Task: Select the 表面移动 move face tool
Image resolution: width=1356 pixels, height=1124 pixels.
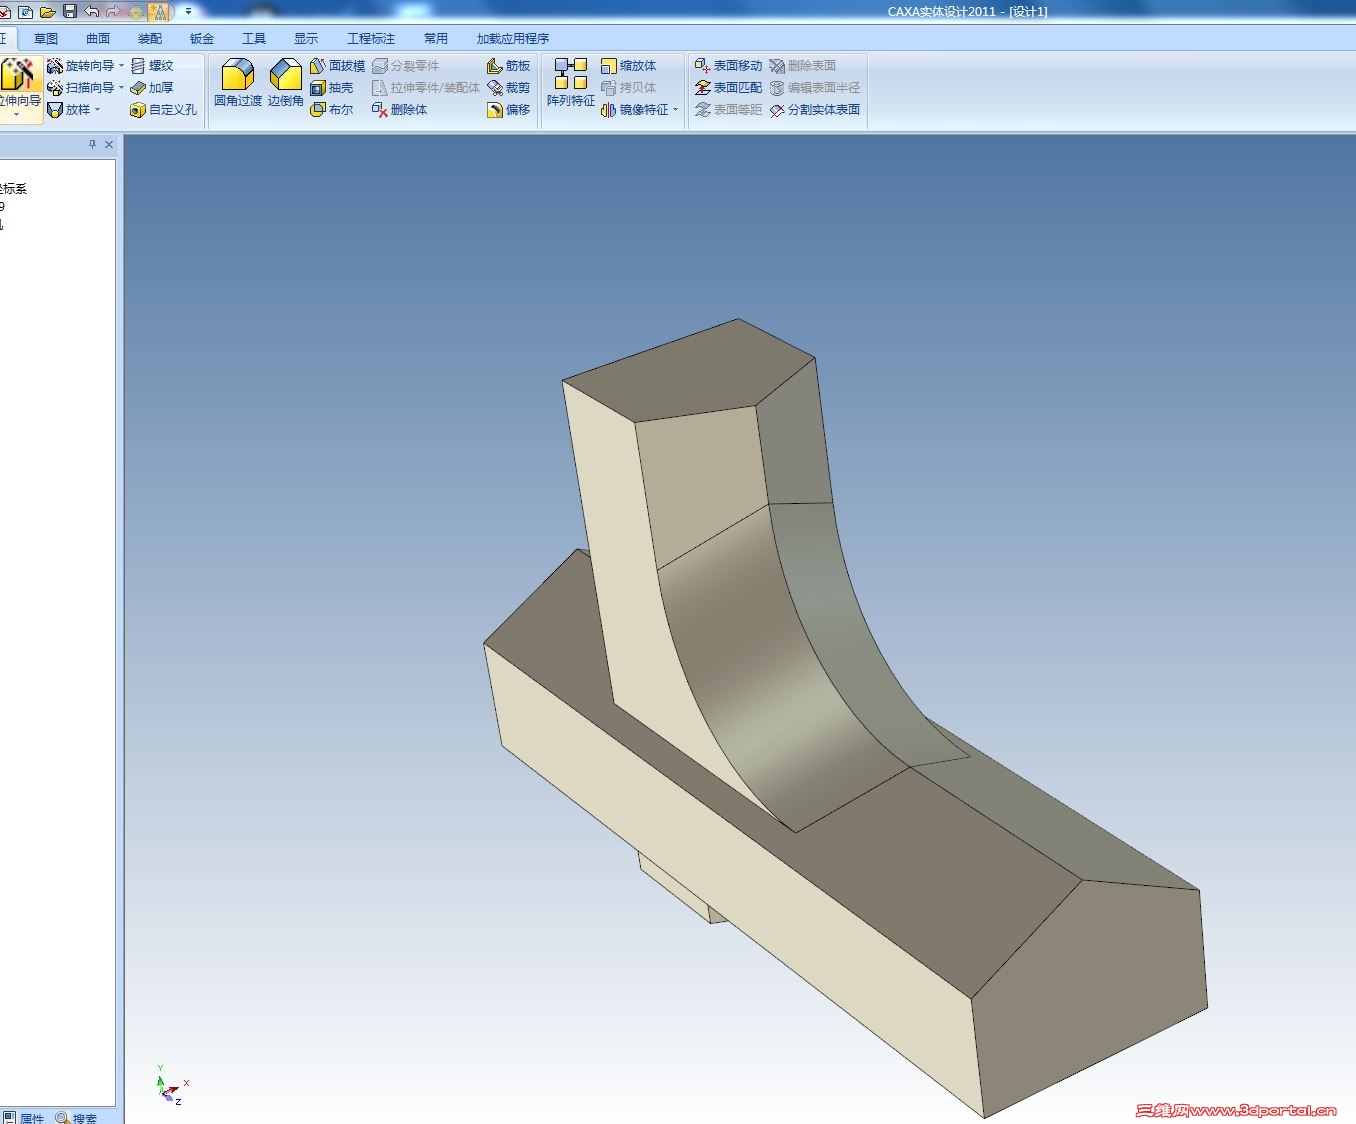Action: click(x=729, y=66)
